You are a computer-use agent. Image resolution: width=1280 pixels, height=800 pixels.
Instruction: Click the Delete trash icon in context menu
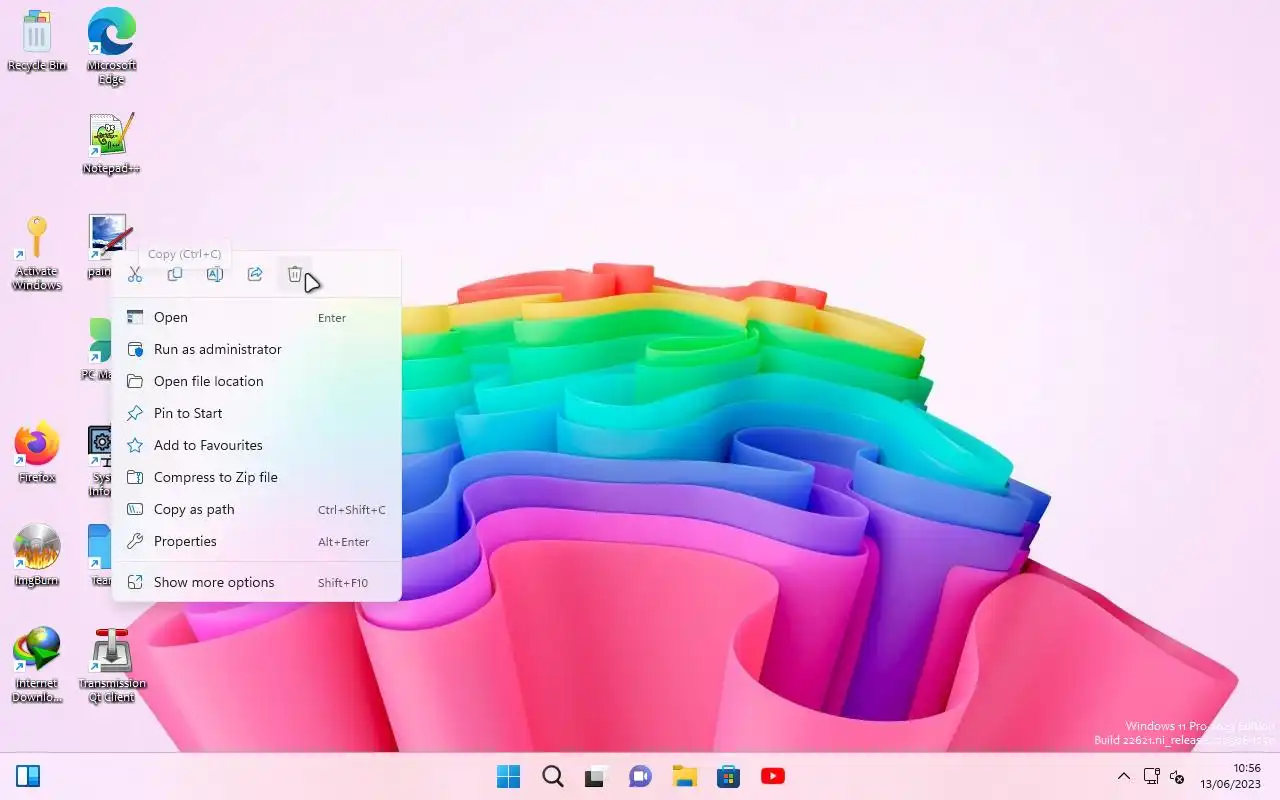[x=295, y=274]
